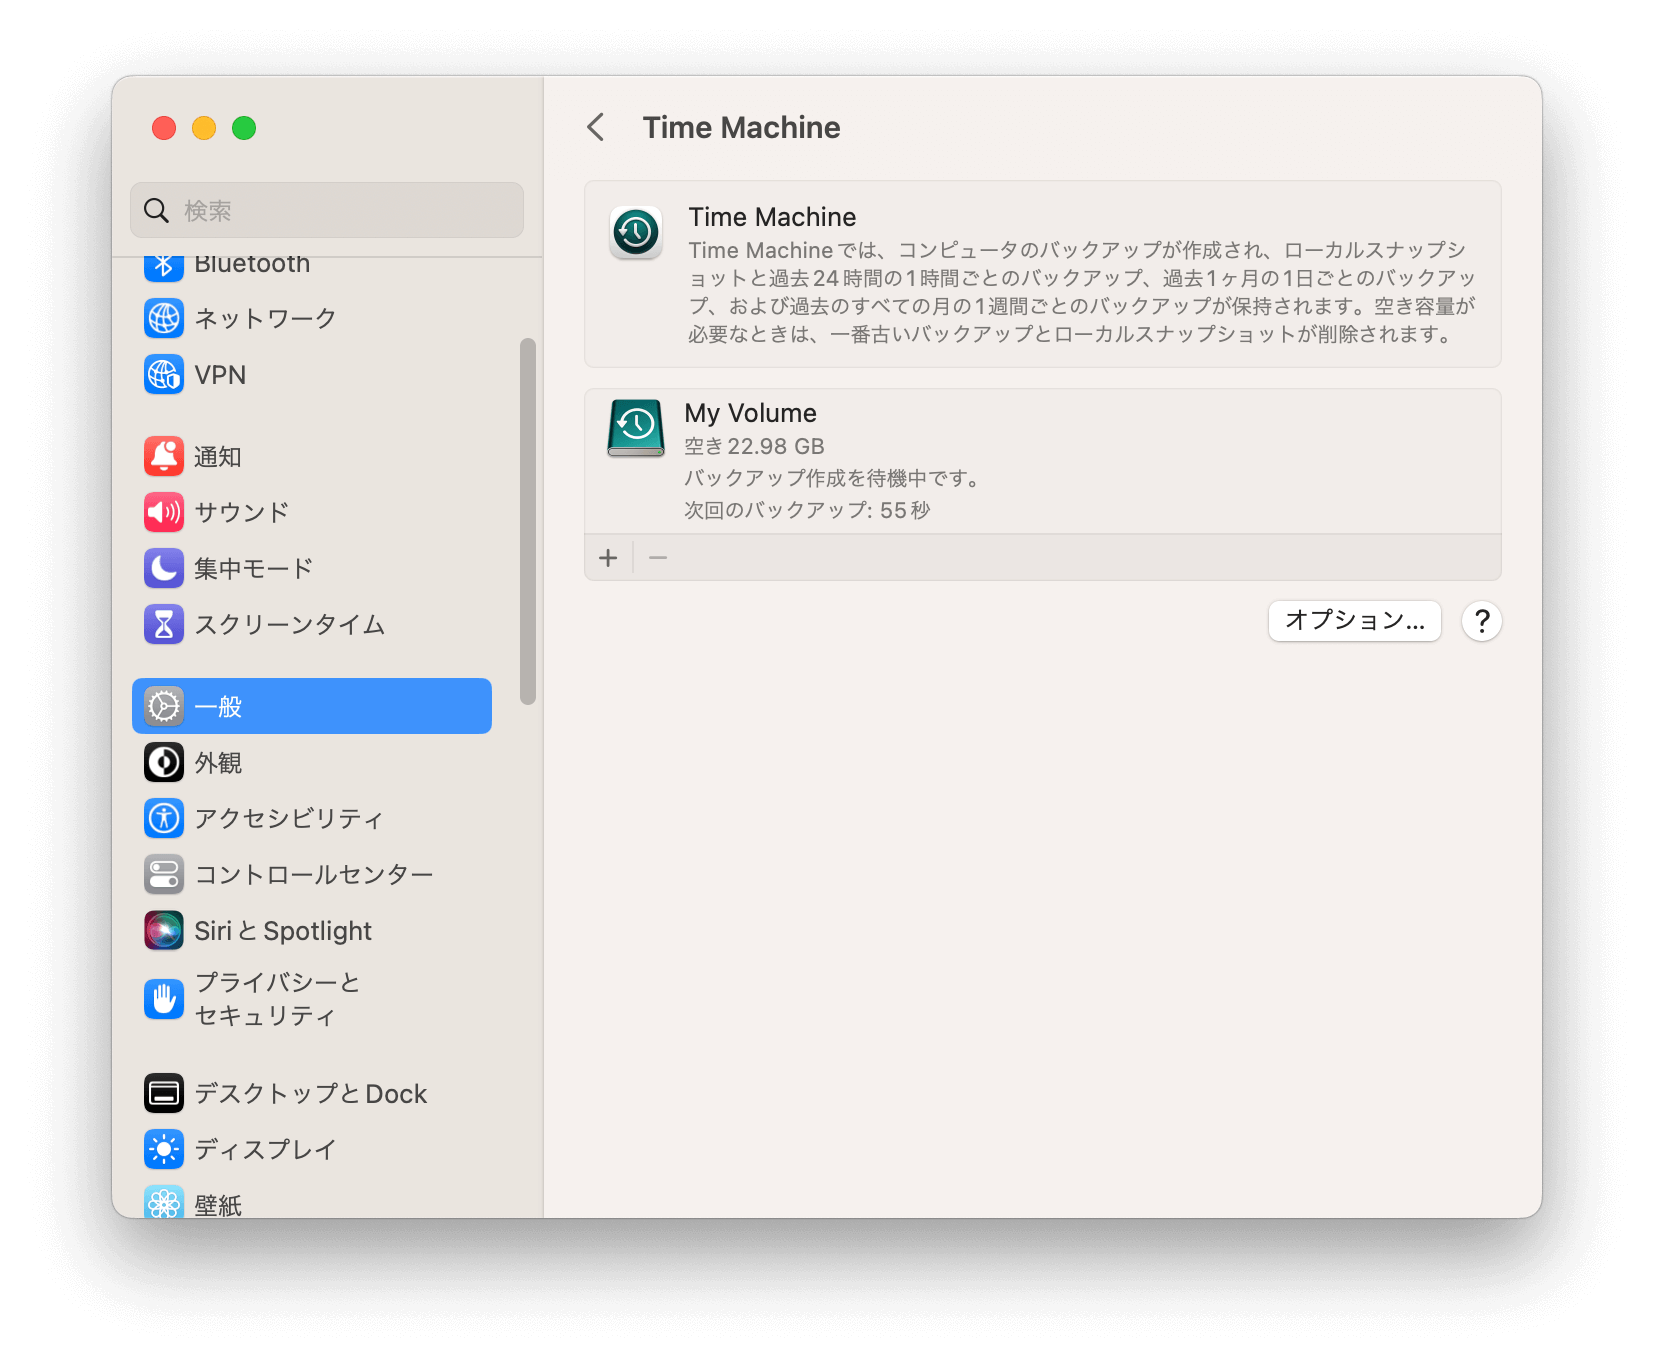Select the My Volume disk row

click(x=1042, y=462)
